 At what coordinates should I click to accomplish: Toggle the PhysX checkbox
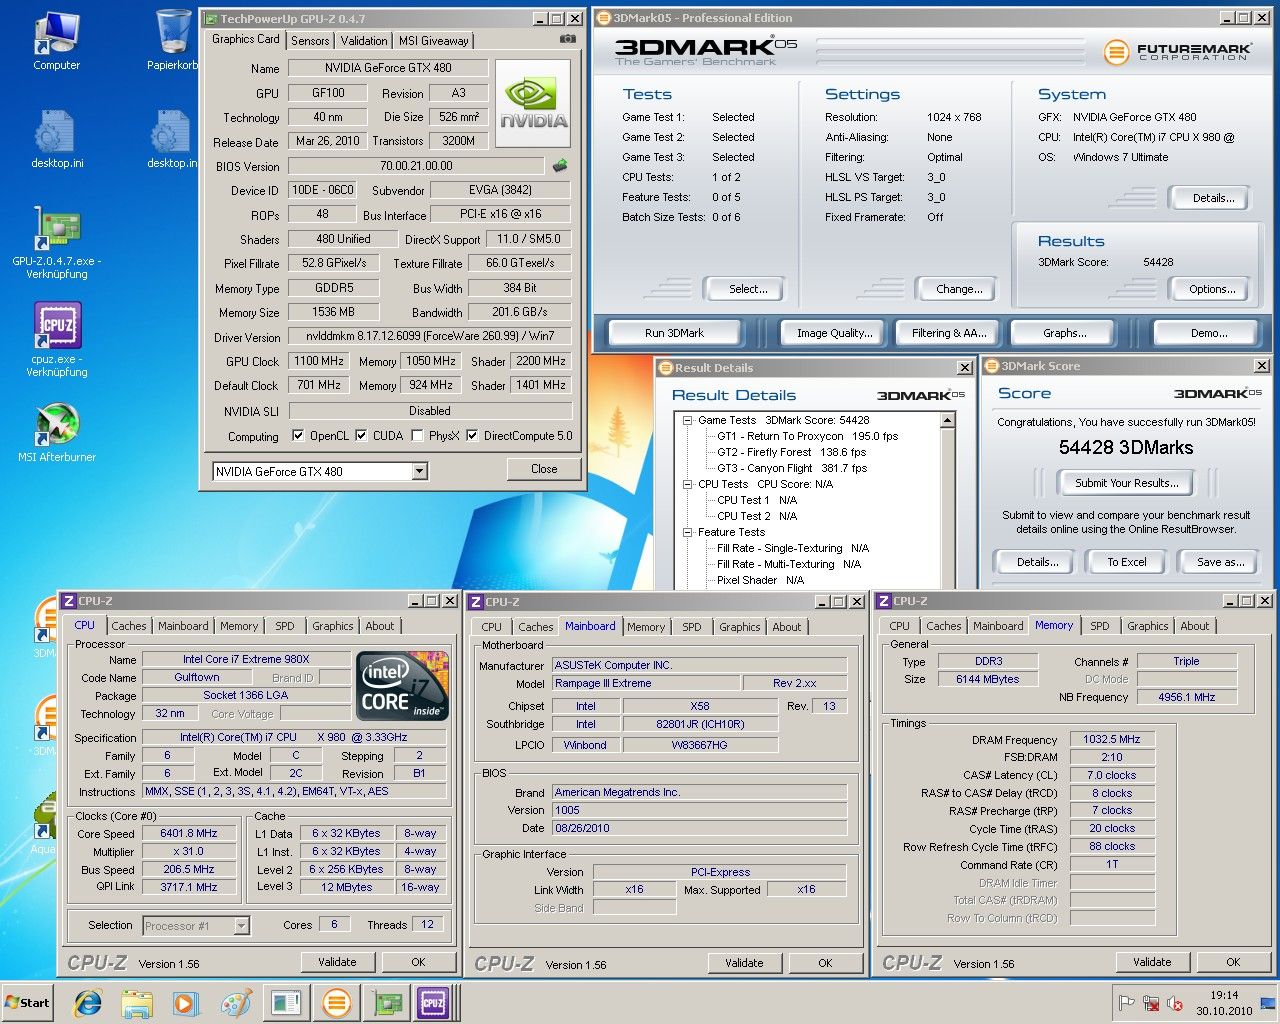[x=417, y=436]
